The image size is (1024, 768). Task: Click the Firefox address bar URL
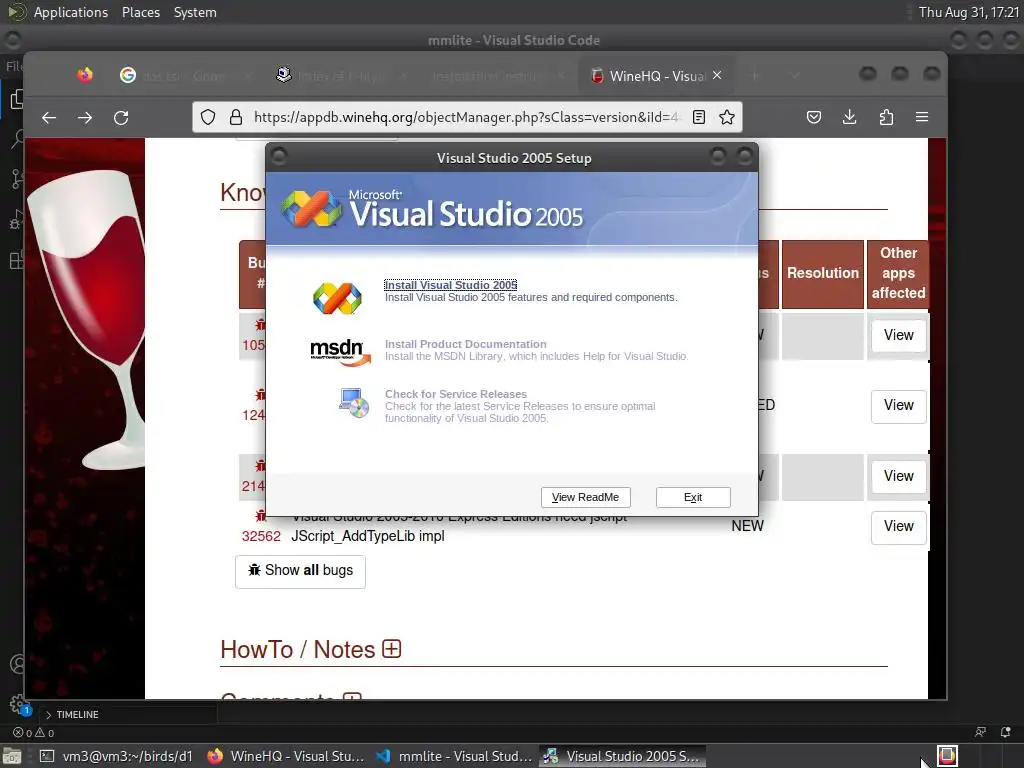(x=465, y=117)
